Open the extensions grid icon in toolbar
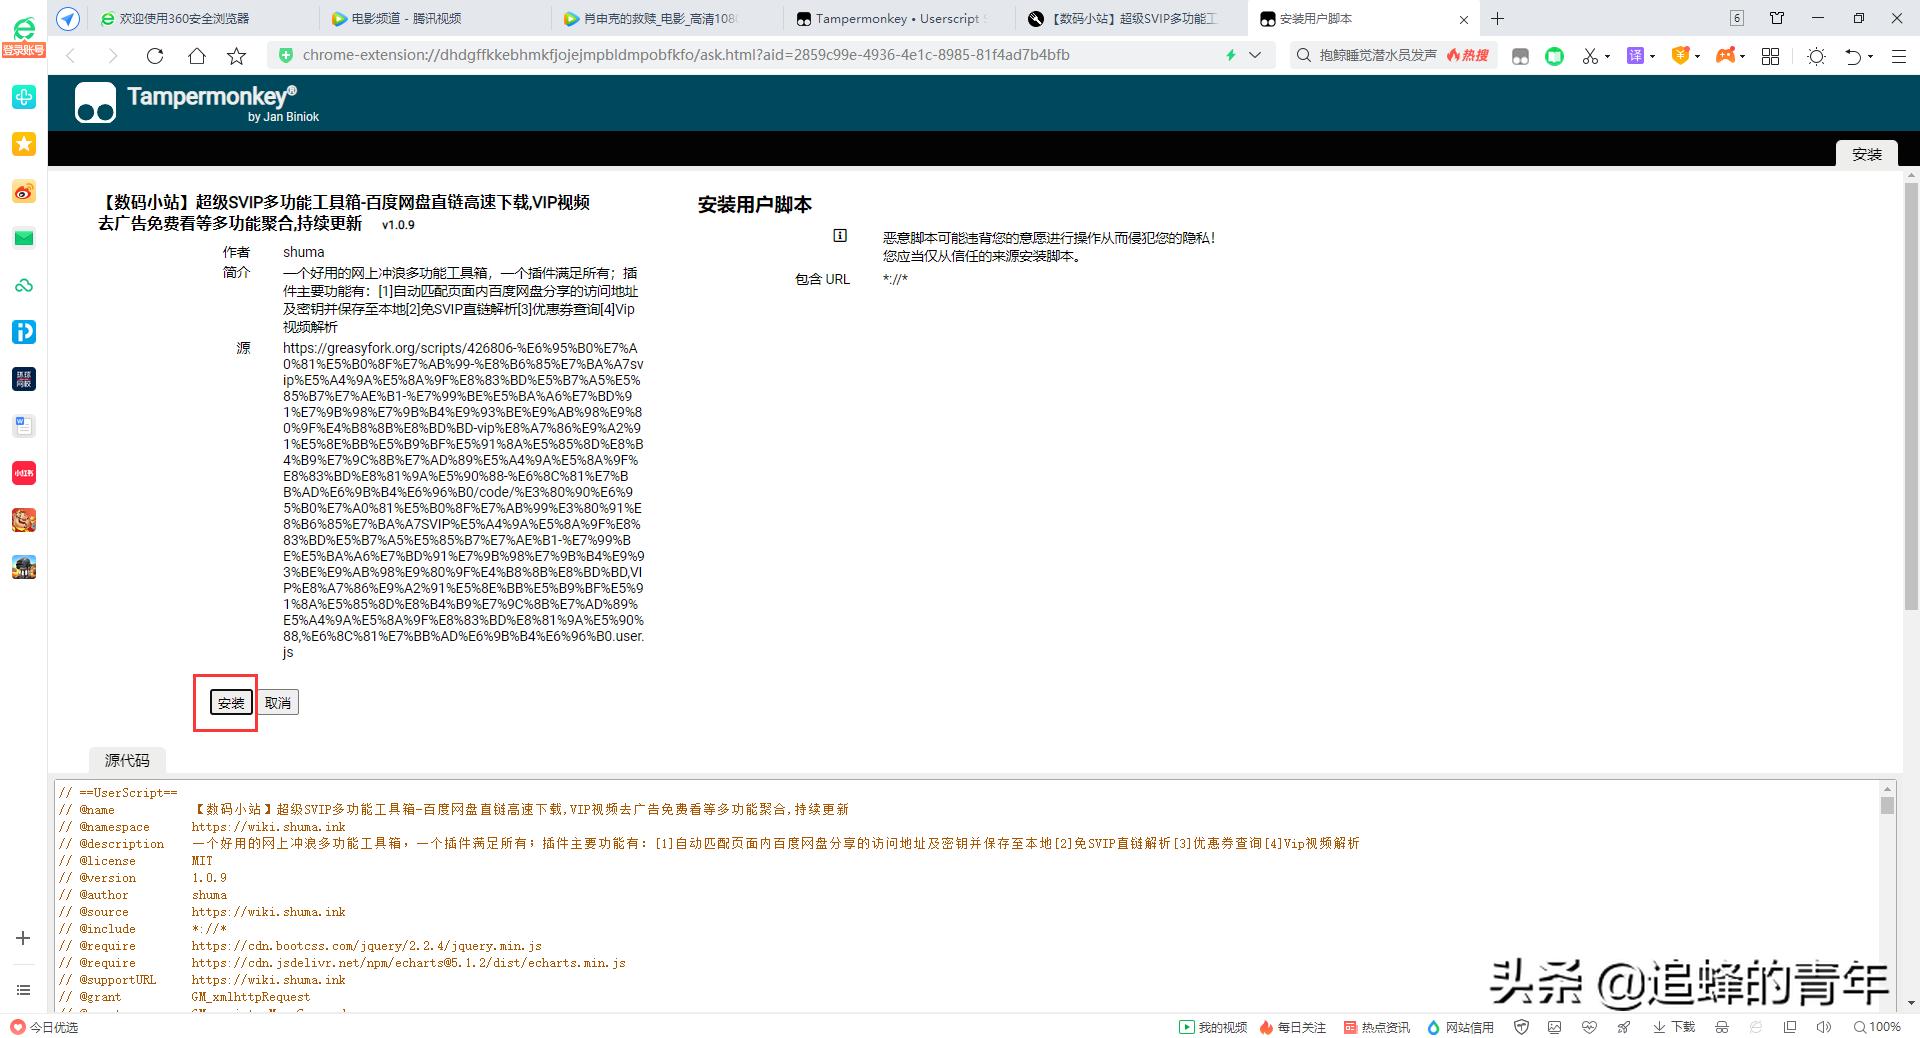This screenshot has height=1038, width=1920. coord(1770,56)
